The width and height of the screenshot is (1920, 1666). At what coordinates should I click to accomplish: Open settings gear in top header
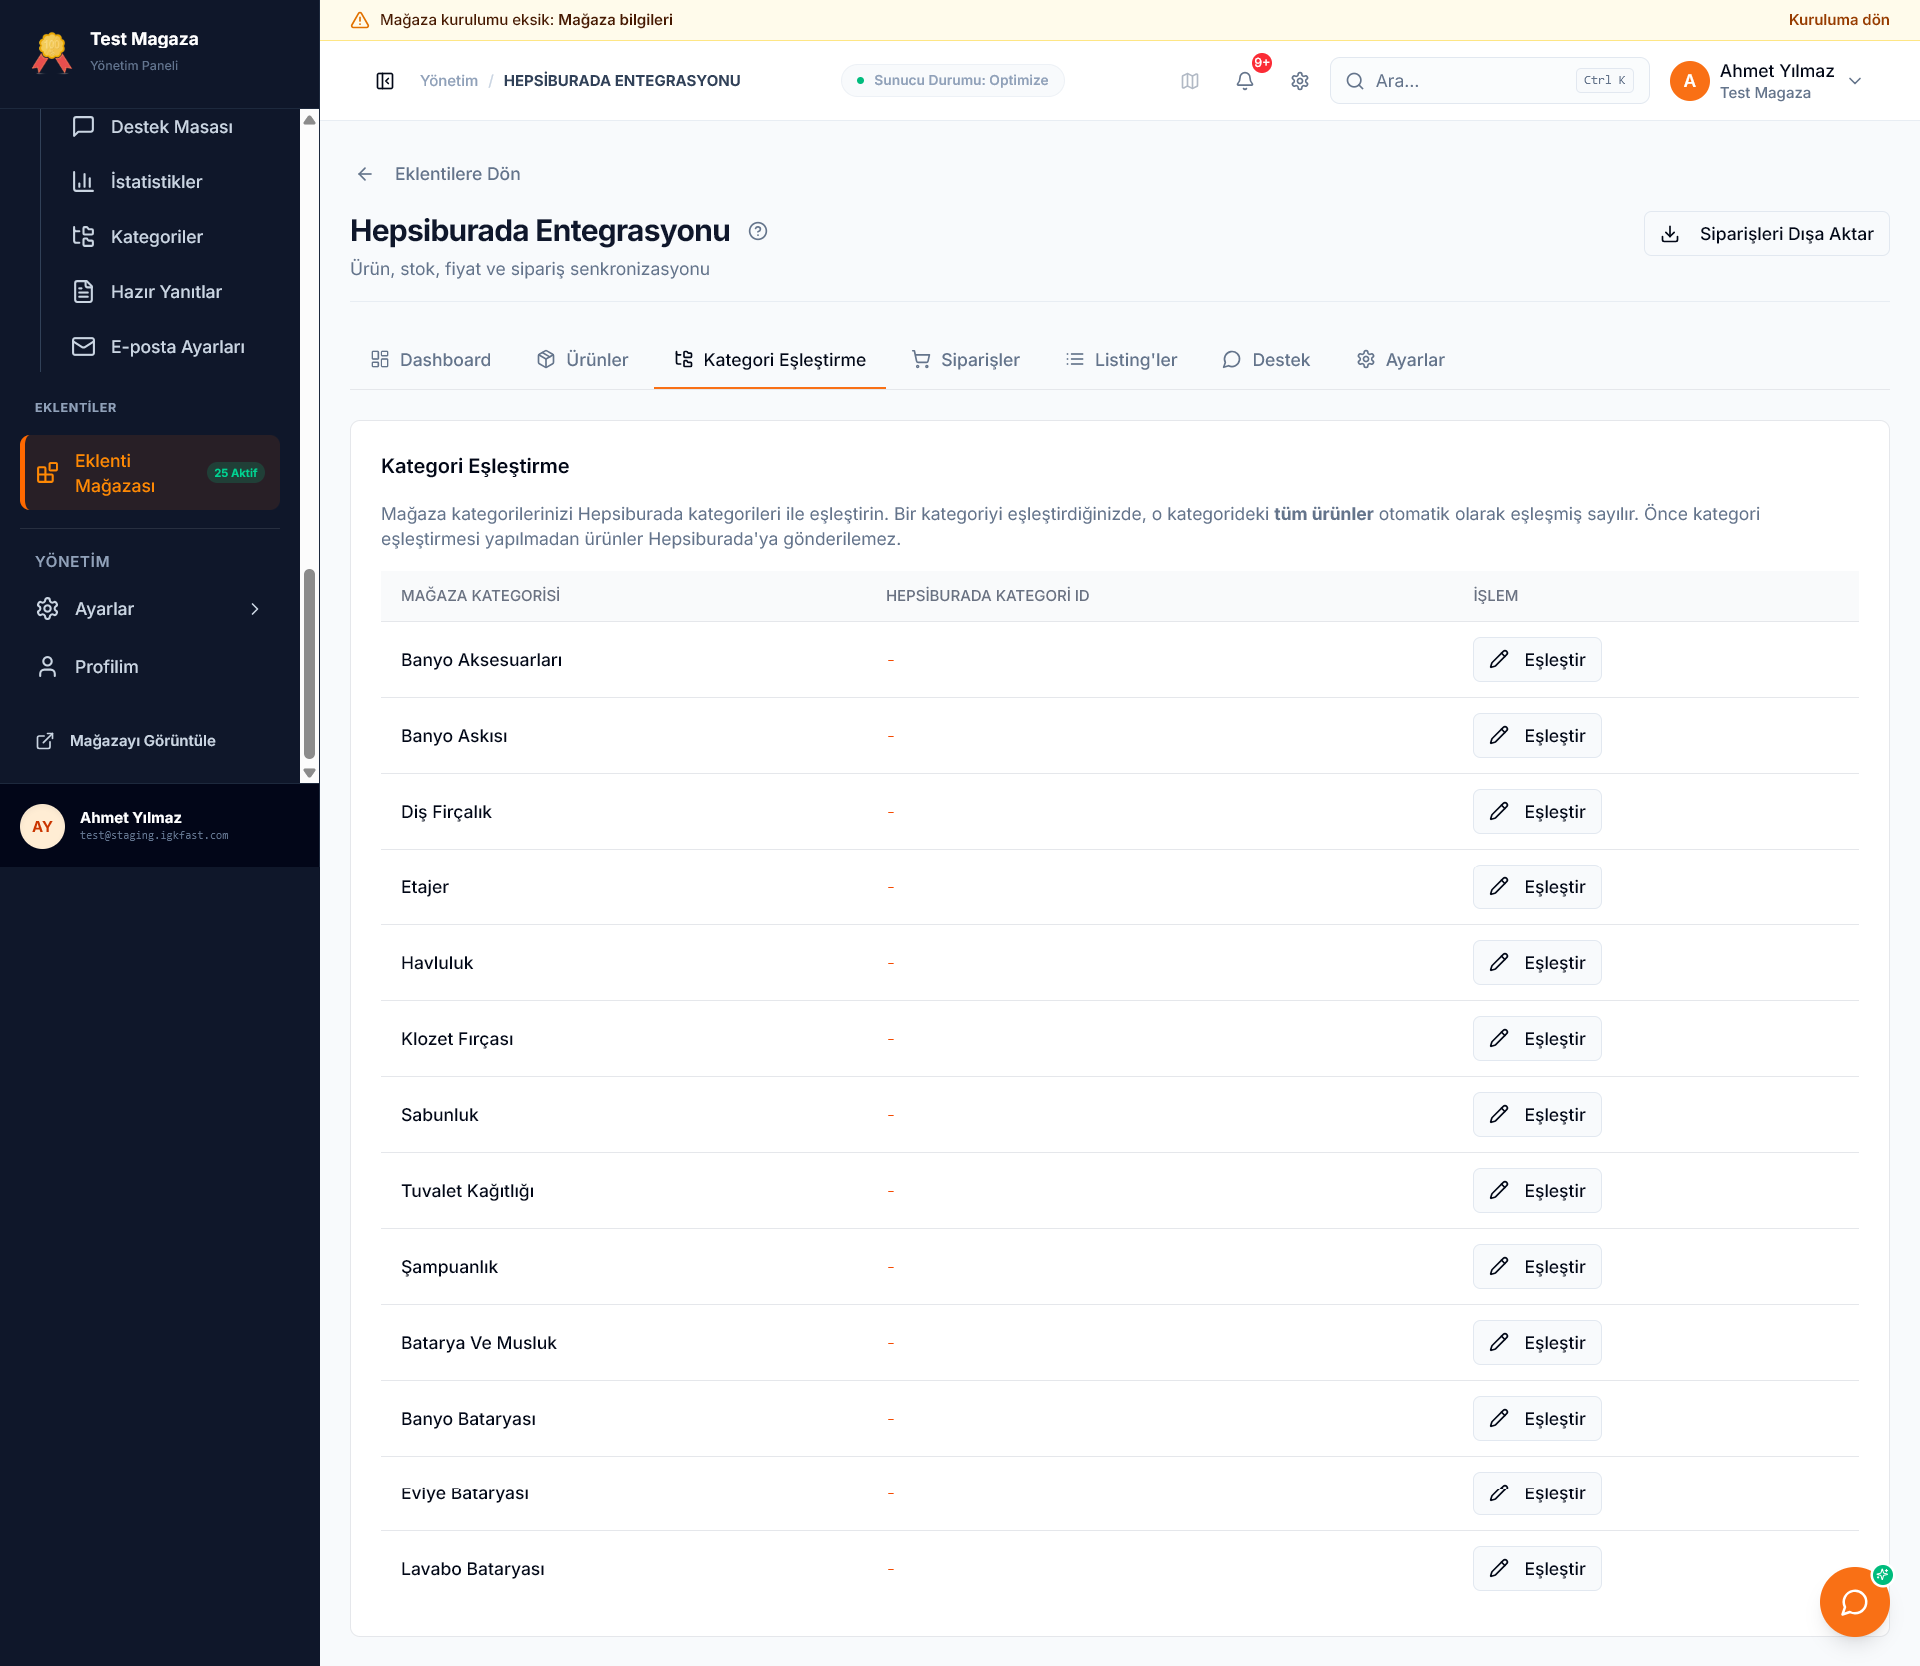(x=1300, y=81)
